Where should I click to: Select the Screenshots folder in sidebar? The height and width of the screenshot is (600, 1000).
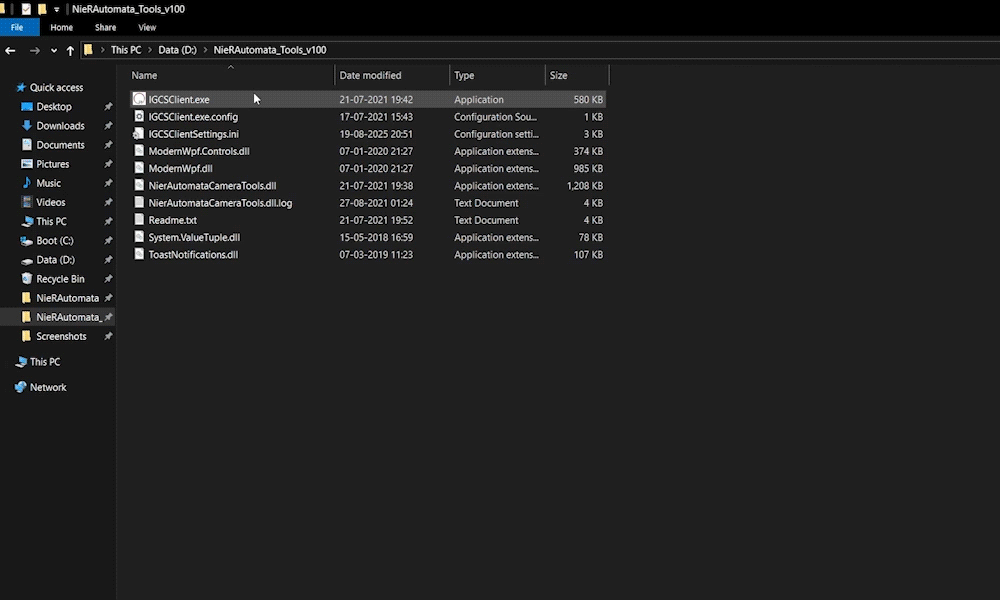(x=61, y=336)
